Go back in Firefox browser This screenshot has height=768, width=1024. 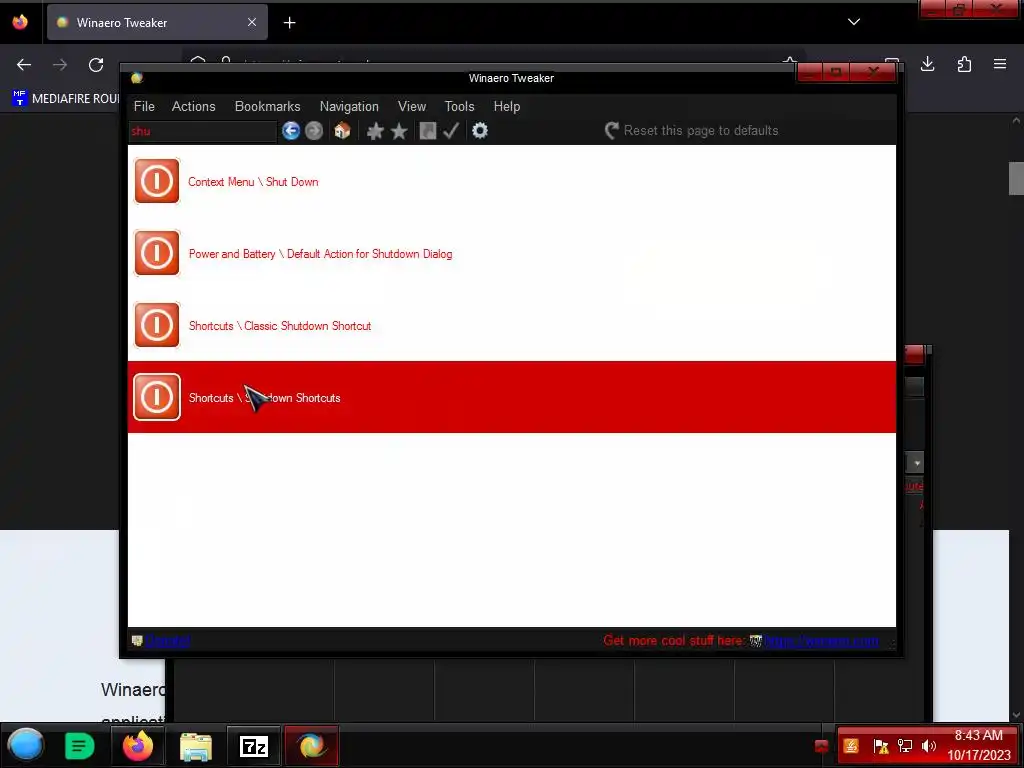coord(24,65)
